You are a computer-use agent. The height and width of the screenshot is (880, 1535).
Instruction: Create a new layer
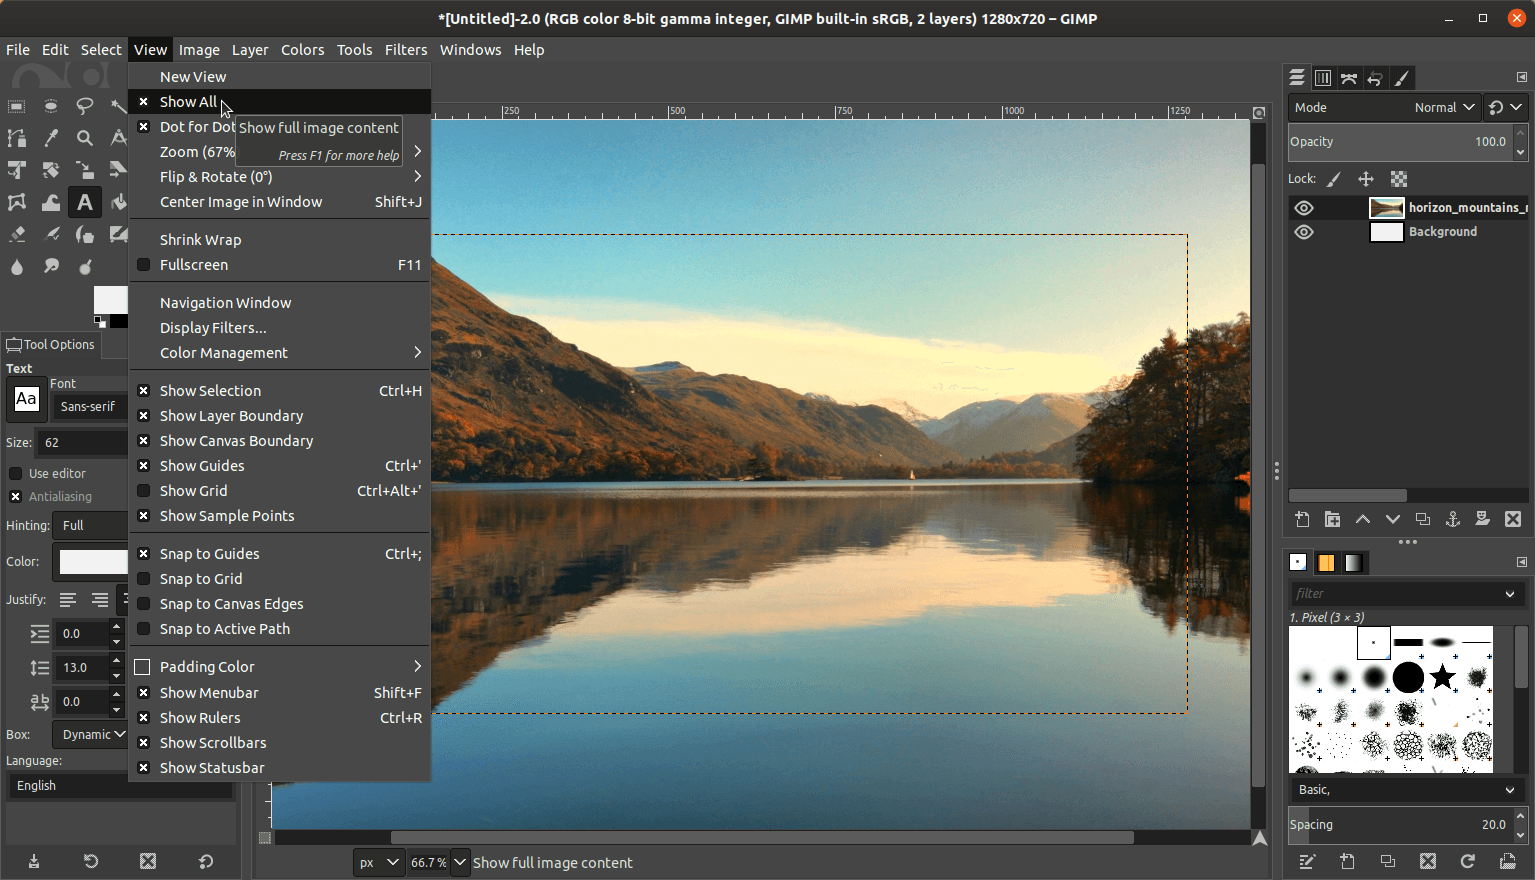(1301, 519)
